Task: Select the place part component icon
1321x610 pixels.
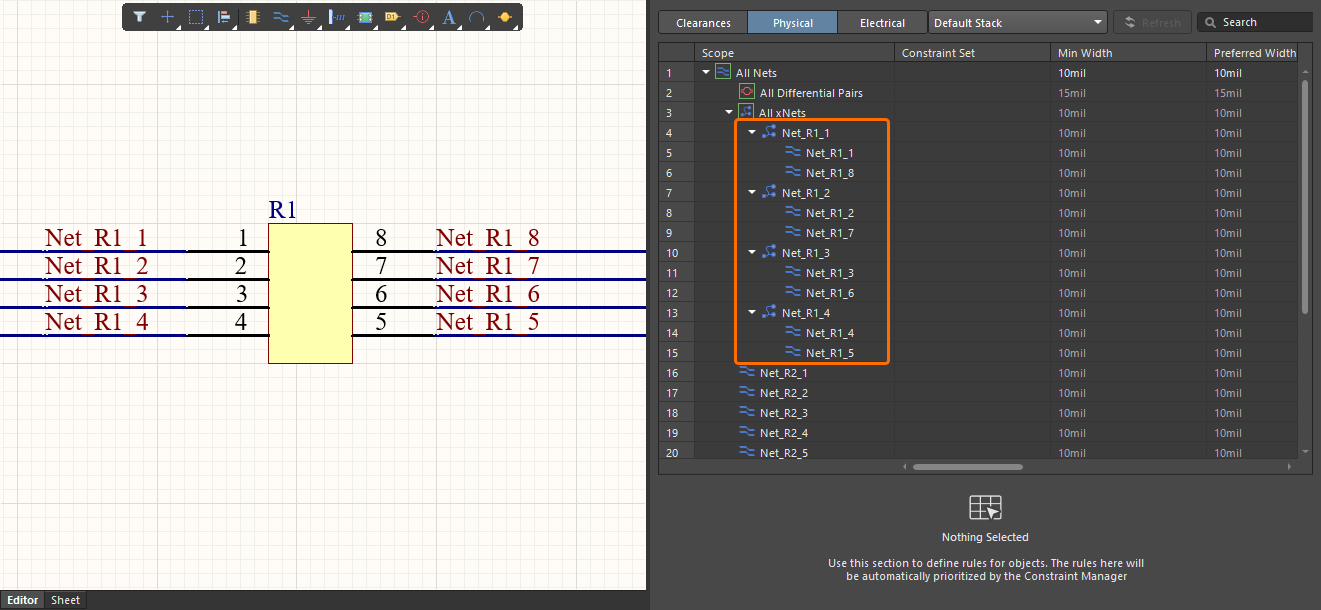Action: click(252, 17)
